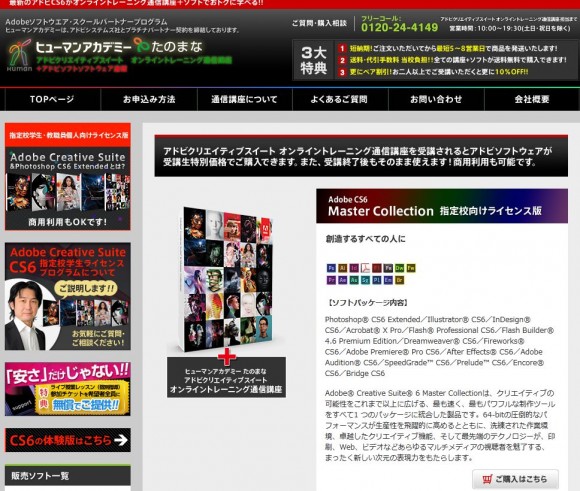Viewport: 580px width, 491px height.
Task: Open 会社概要 navigation item
Action: coord(532,99)
